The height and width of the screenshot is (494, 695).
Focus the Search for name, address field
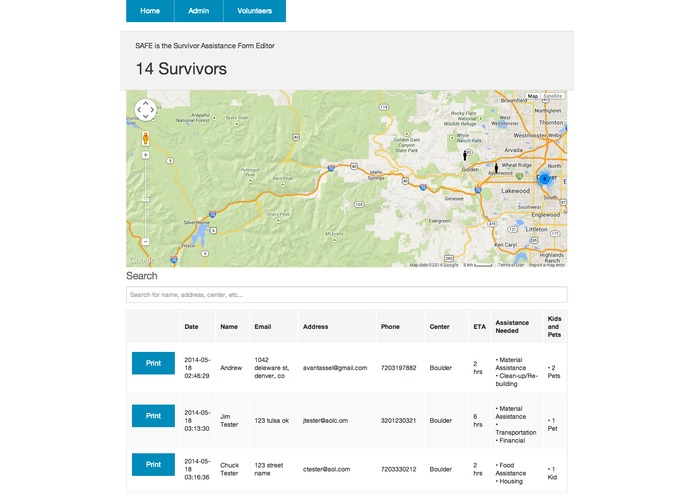click(x=347, y=295)
